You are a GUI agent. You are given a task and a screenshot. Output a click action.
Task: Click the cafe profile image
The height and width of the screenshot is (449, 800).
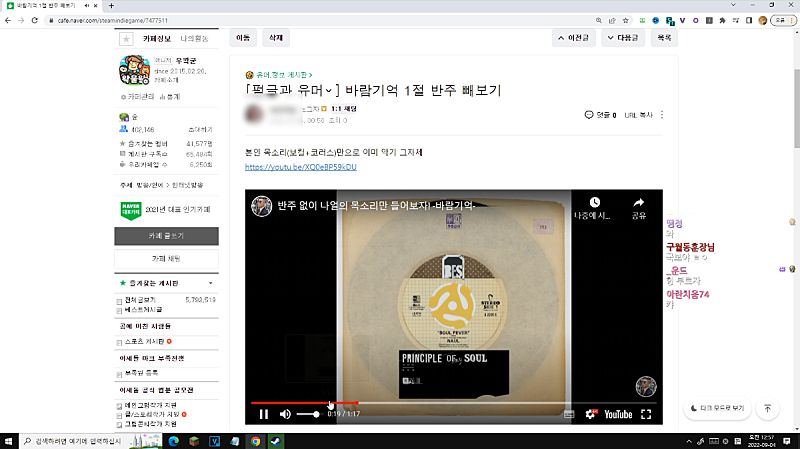(134, 70)
